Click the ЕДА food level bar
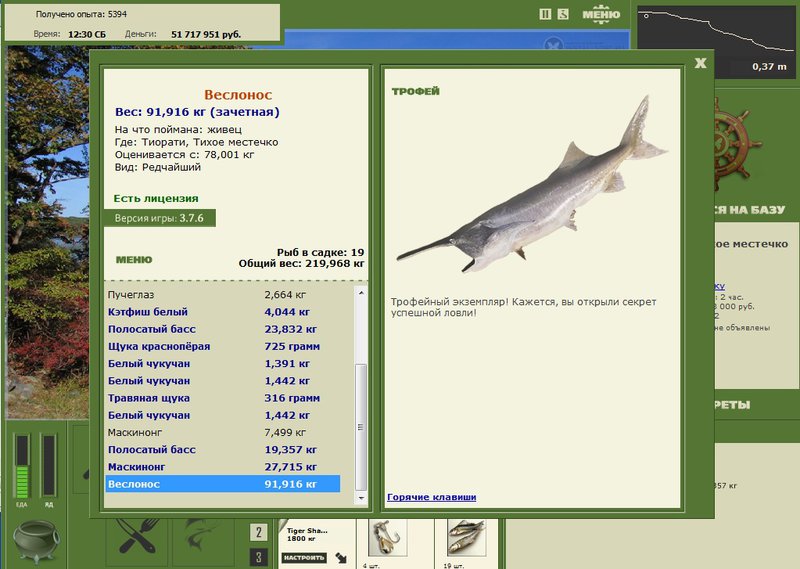Viewport: 800px width, 569px height. coord(22,466)
